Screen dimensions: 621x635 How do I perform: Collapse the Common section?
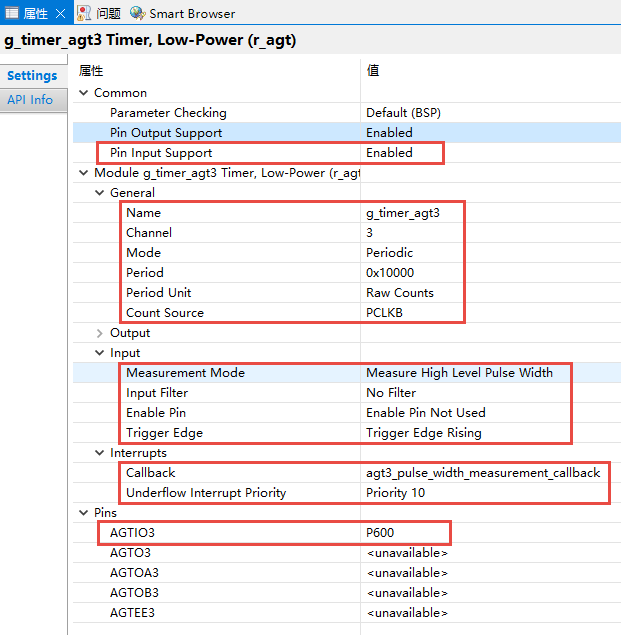point(84,93)
